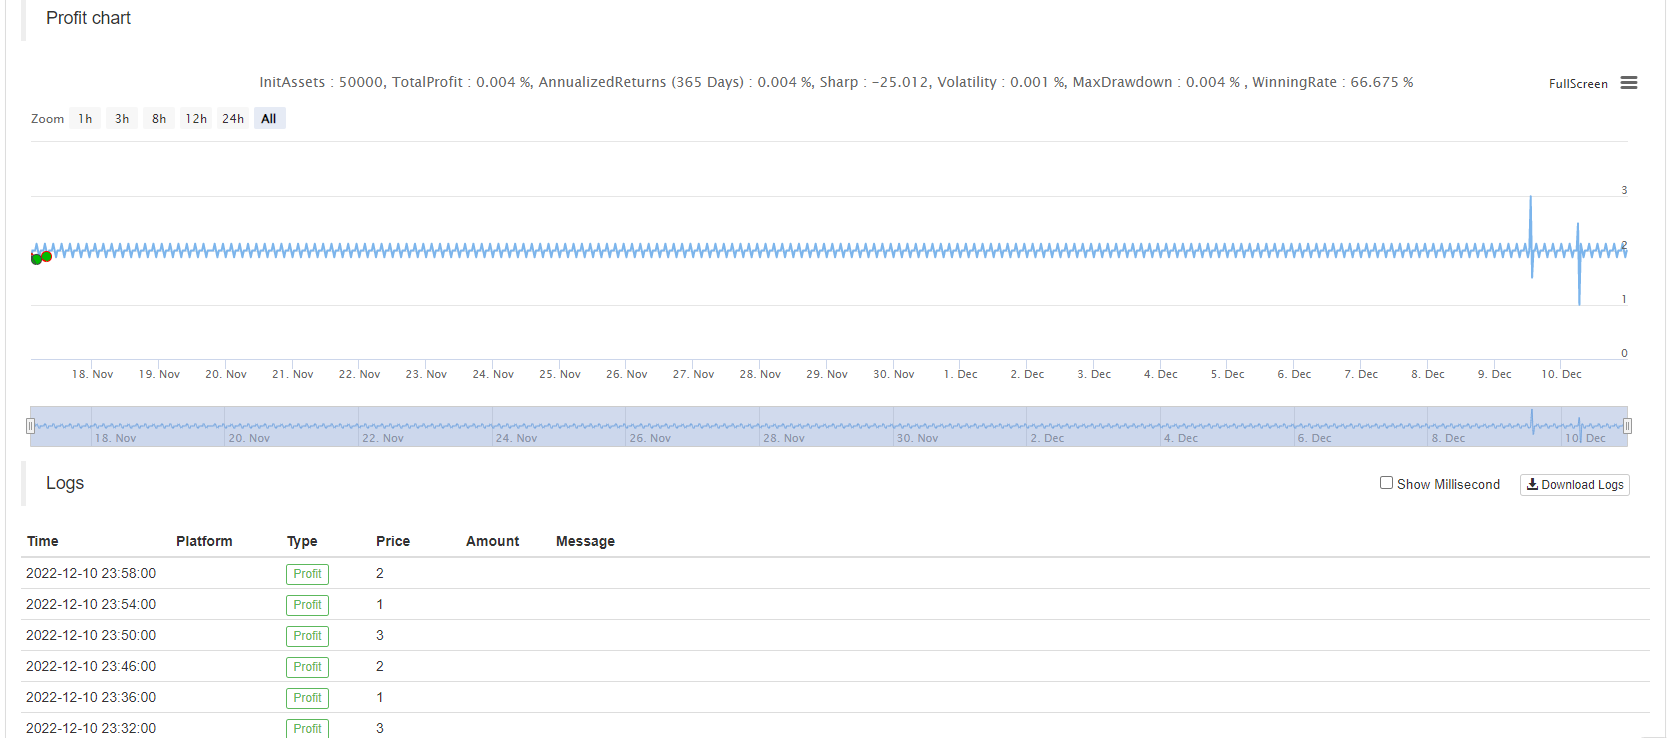This screenshot has height=738, width=1669.
Task: Enable the Show Millisecond checkbox
Action: click(1386, 483)
